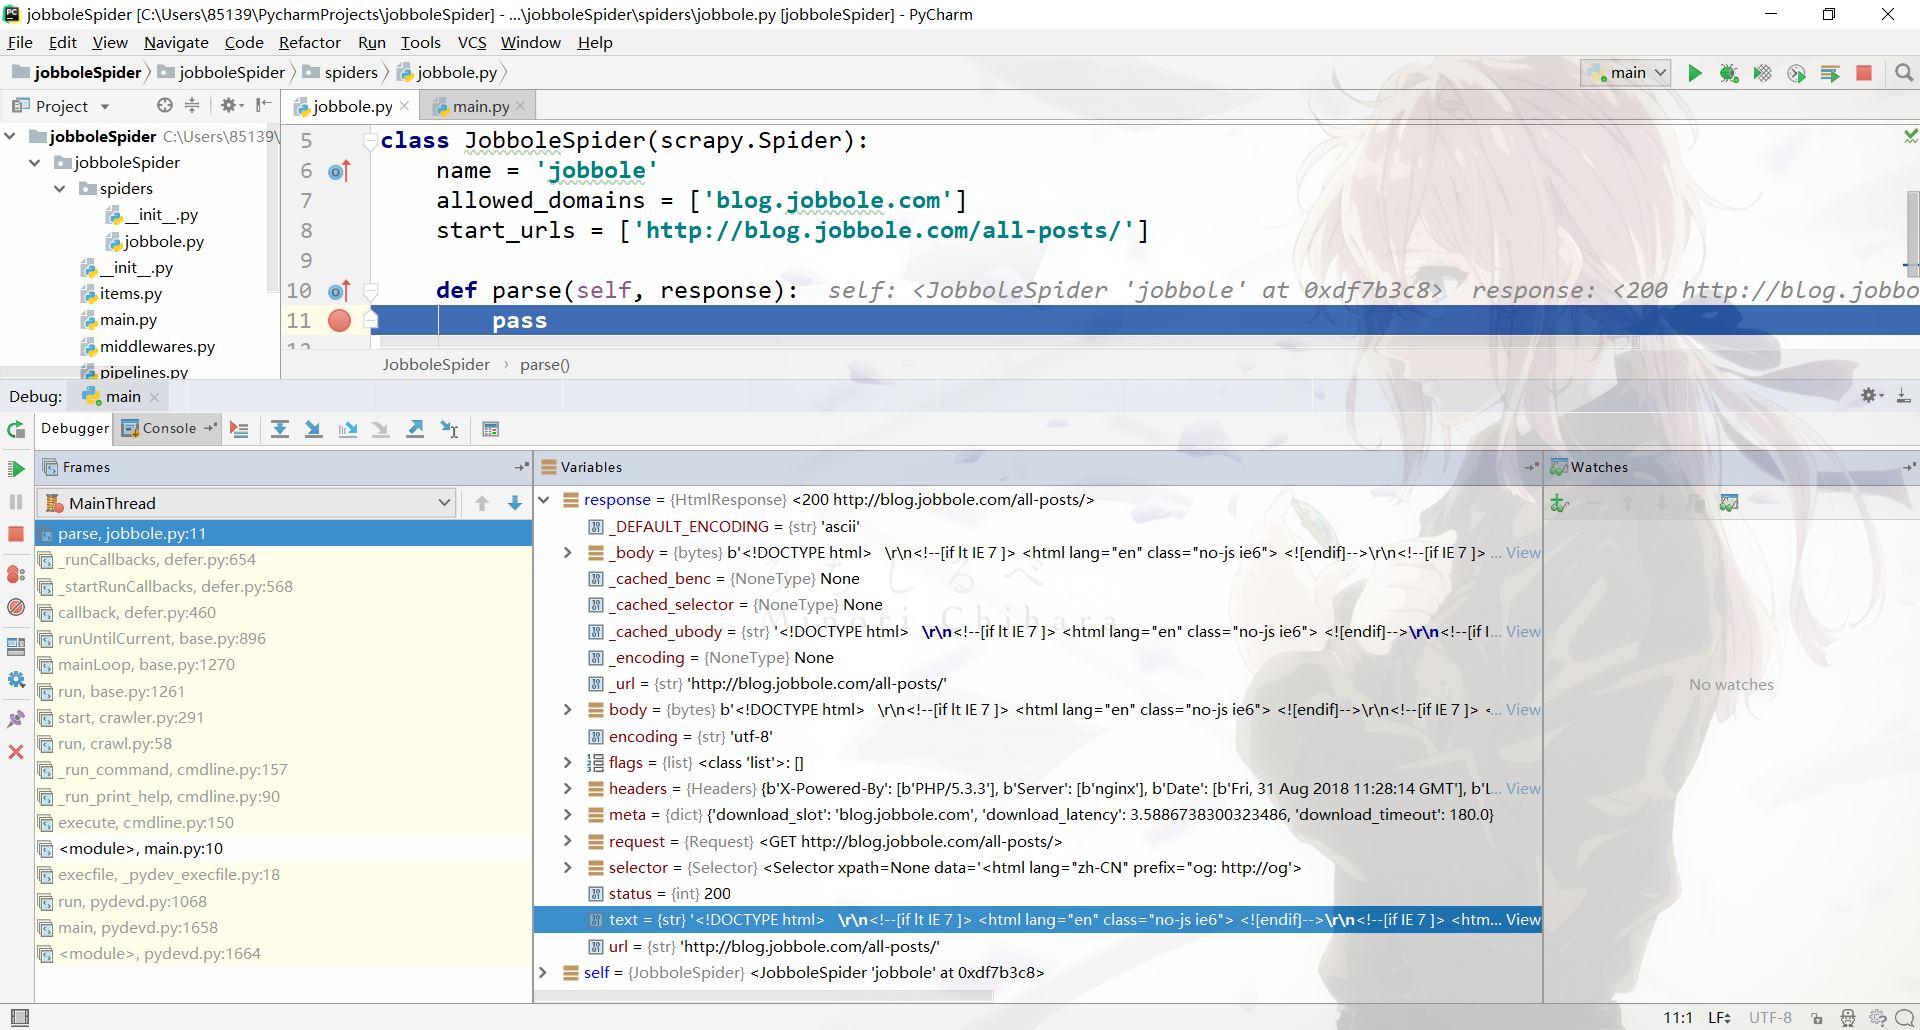The width and height of the screenshot is (1920, 1030).
Task: Switch to the main.py editor tab
Action: (480, 106)
